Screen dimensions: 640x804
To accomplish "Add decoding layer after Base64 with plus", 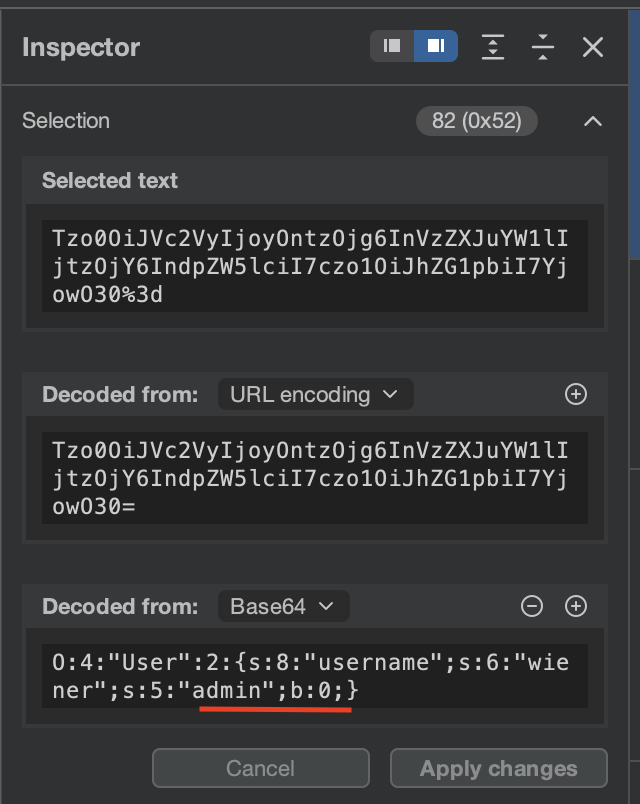I will [576, 606].
